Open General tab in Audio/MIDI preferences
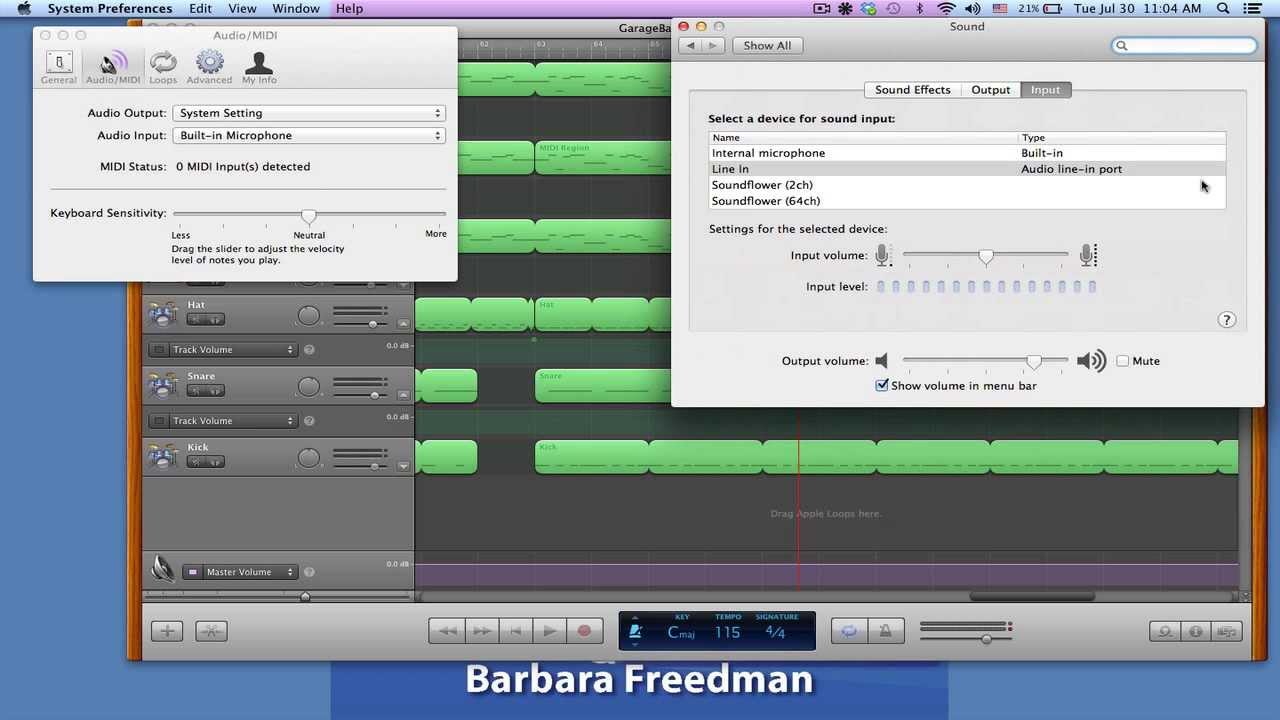The height and width of the screenshot is (720, 1280). point(58,68)
